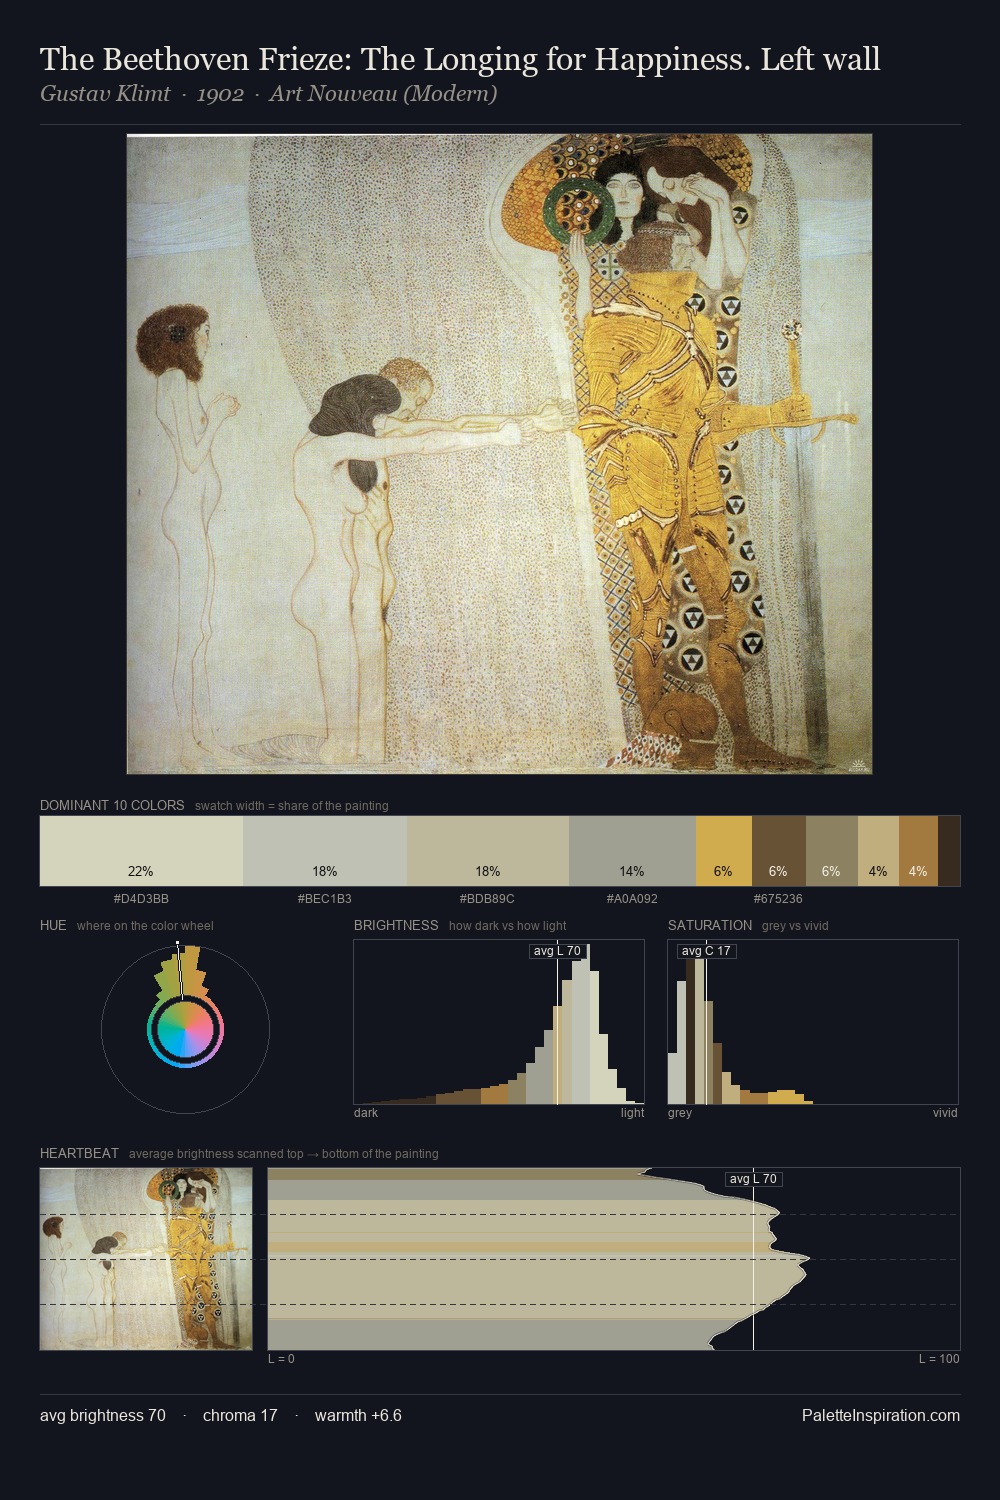Click the DOMINANT 10 COLORS heading
The image size is (1000, 1500).
pyautogui.click(x=112, y=805)
